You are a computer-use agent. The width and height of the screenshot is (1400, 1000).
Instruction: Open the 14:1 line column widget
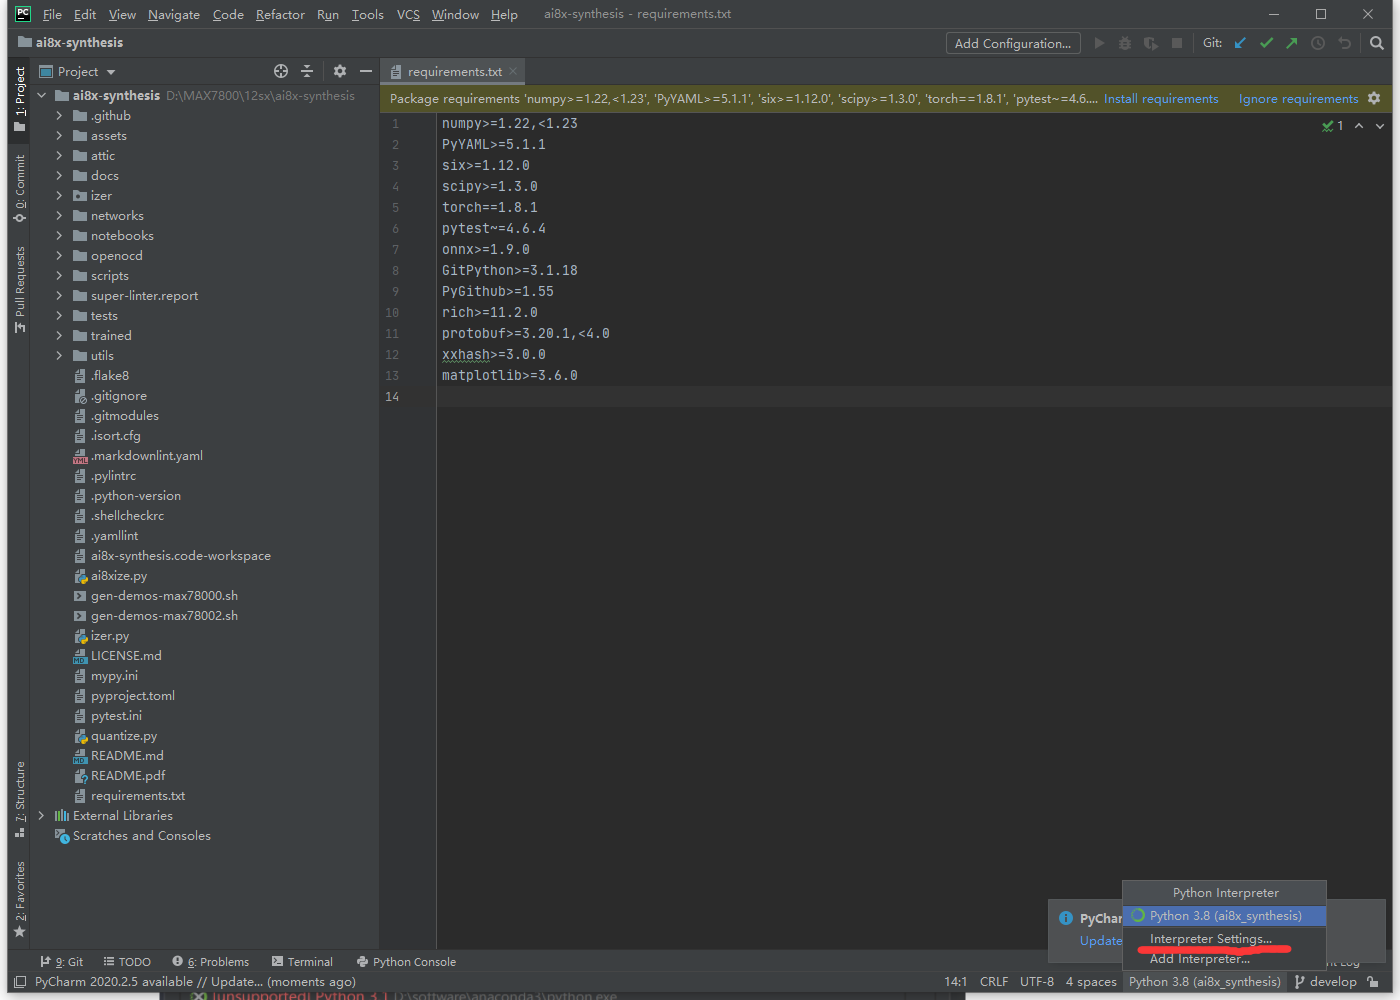(956, 982)
